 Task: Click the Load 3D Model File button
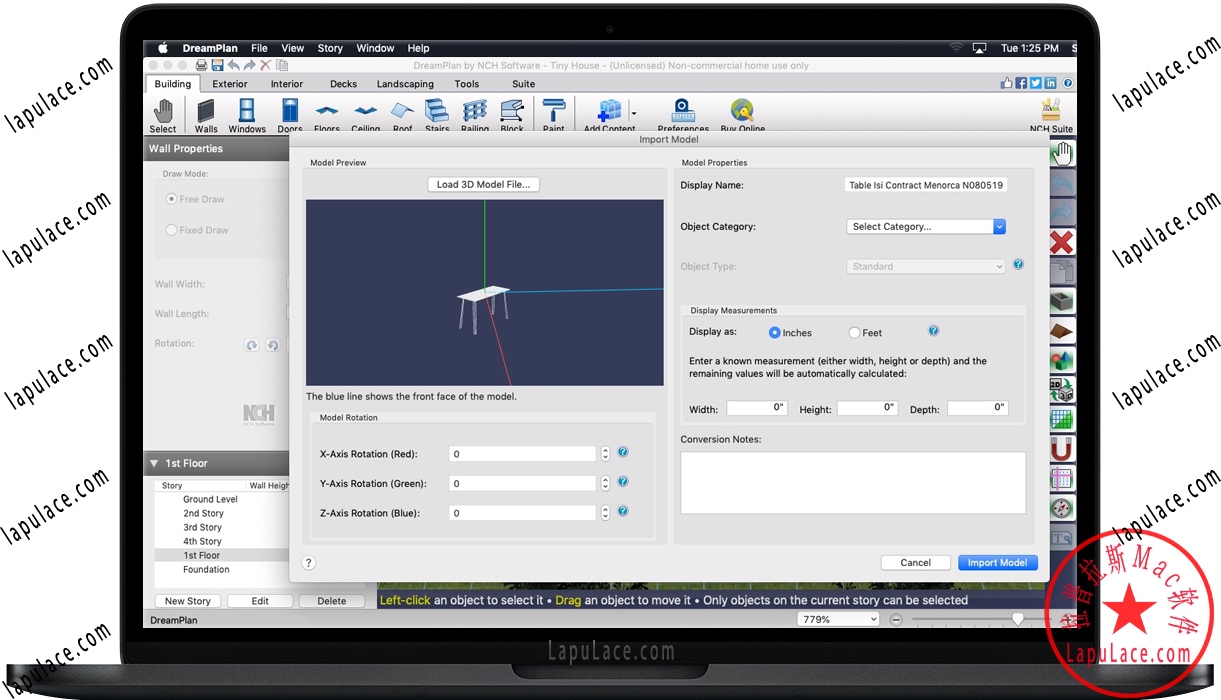tap(484, 184)
